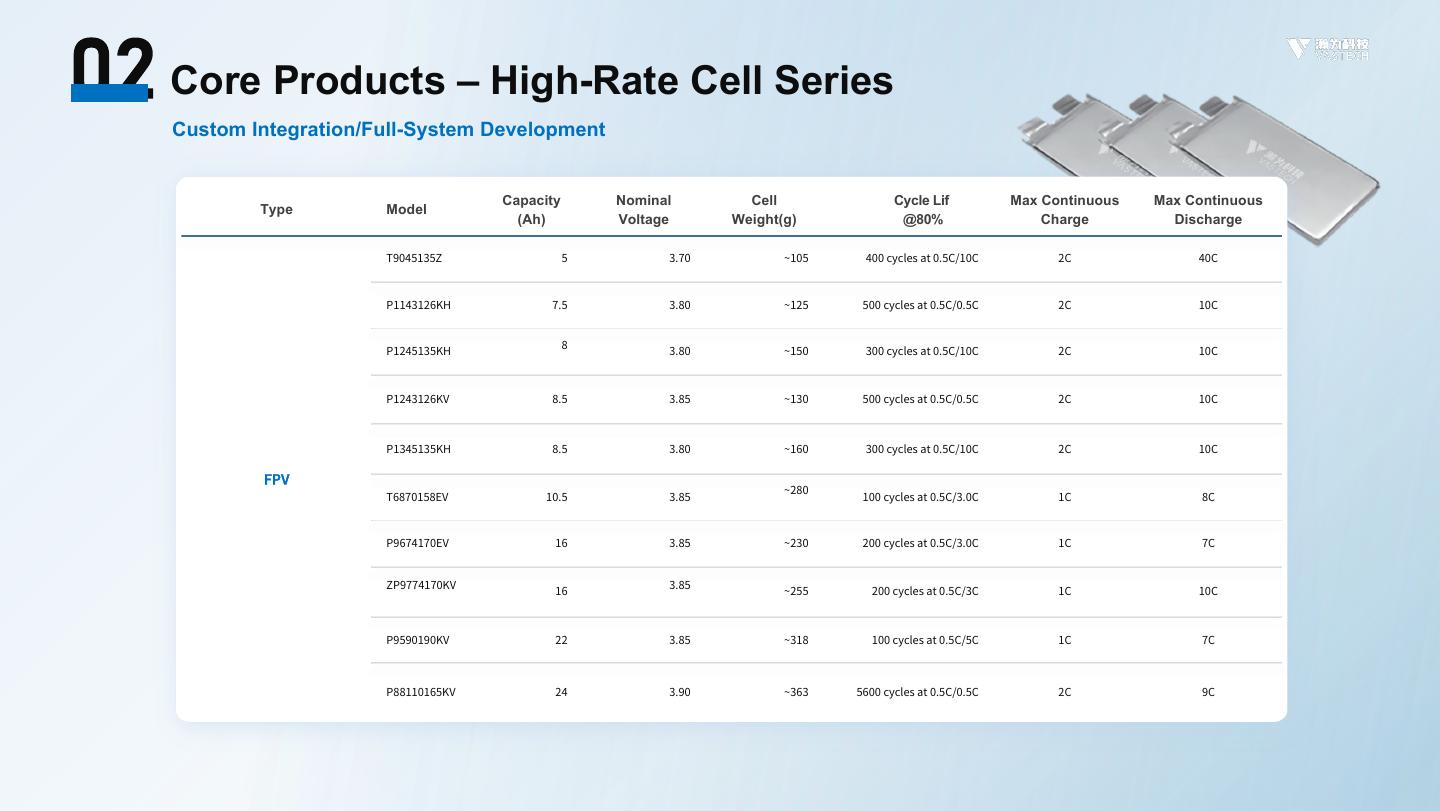
Task: Select the "Capacity (Ah)" column header
Action: pyautogui.click(x=531, y=209)
